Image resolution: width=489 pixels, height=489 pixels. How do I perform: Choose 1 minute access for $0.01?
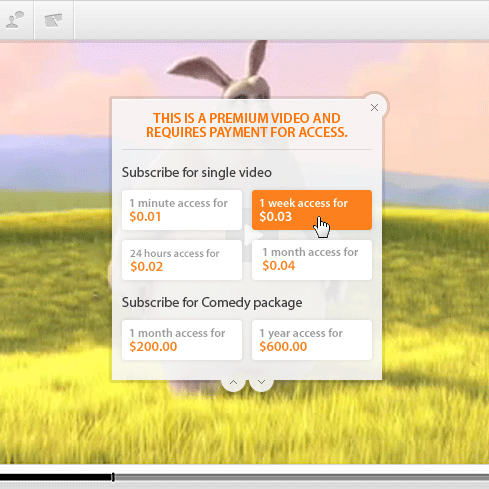(182, 210)
